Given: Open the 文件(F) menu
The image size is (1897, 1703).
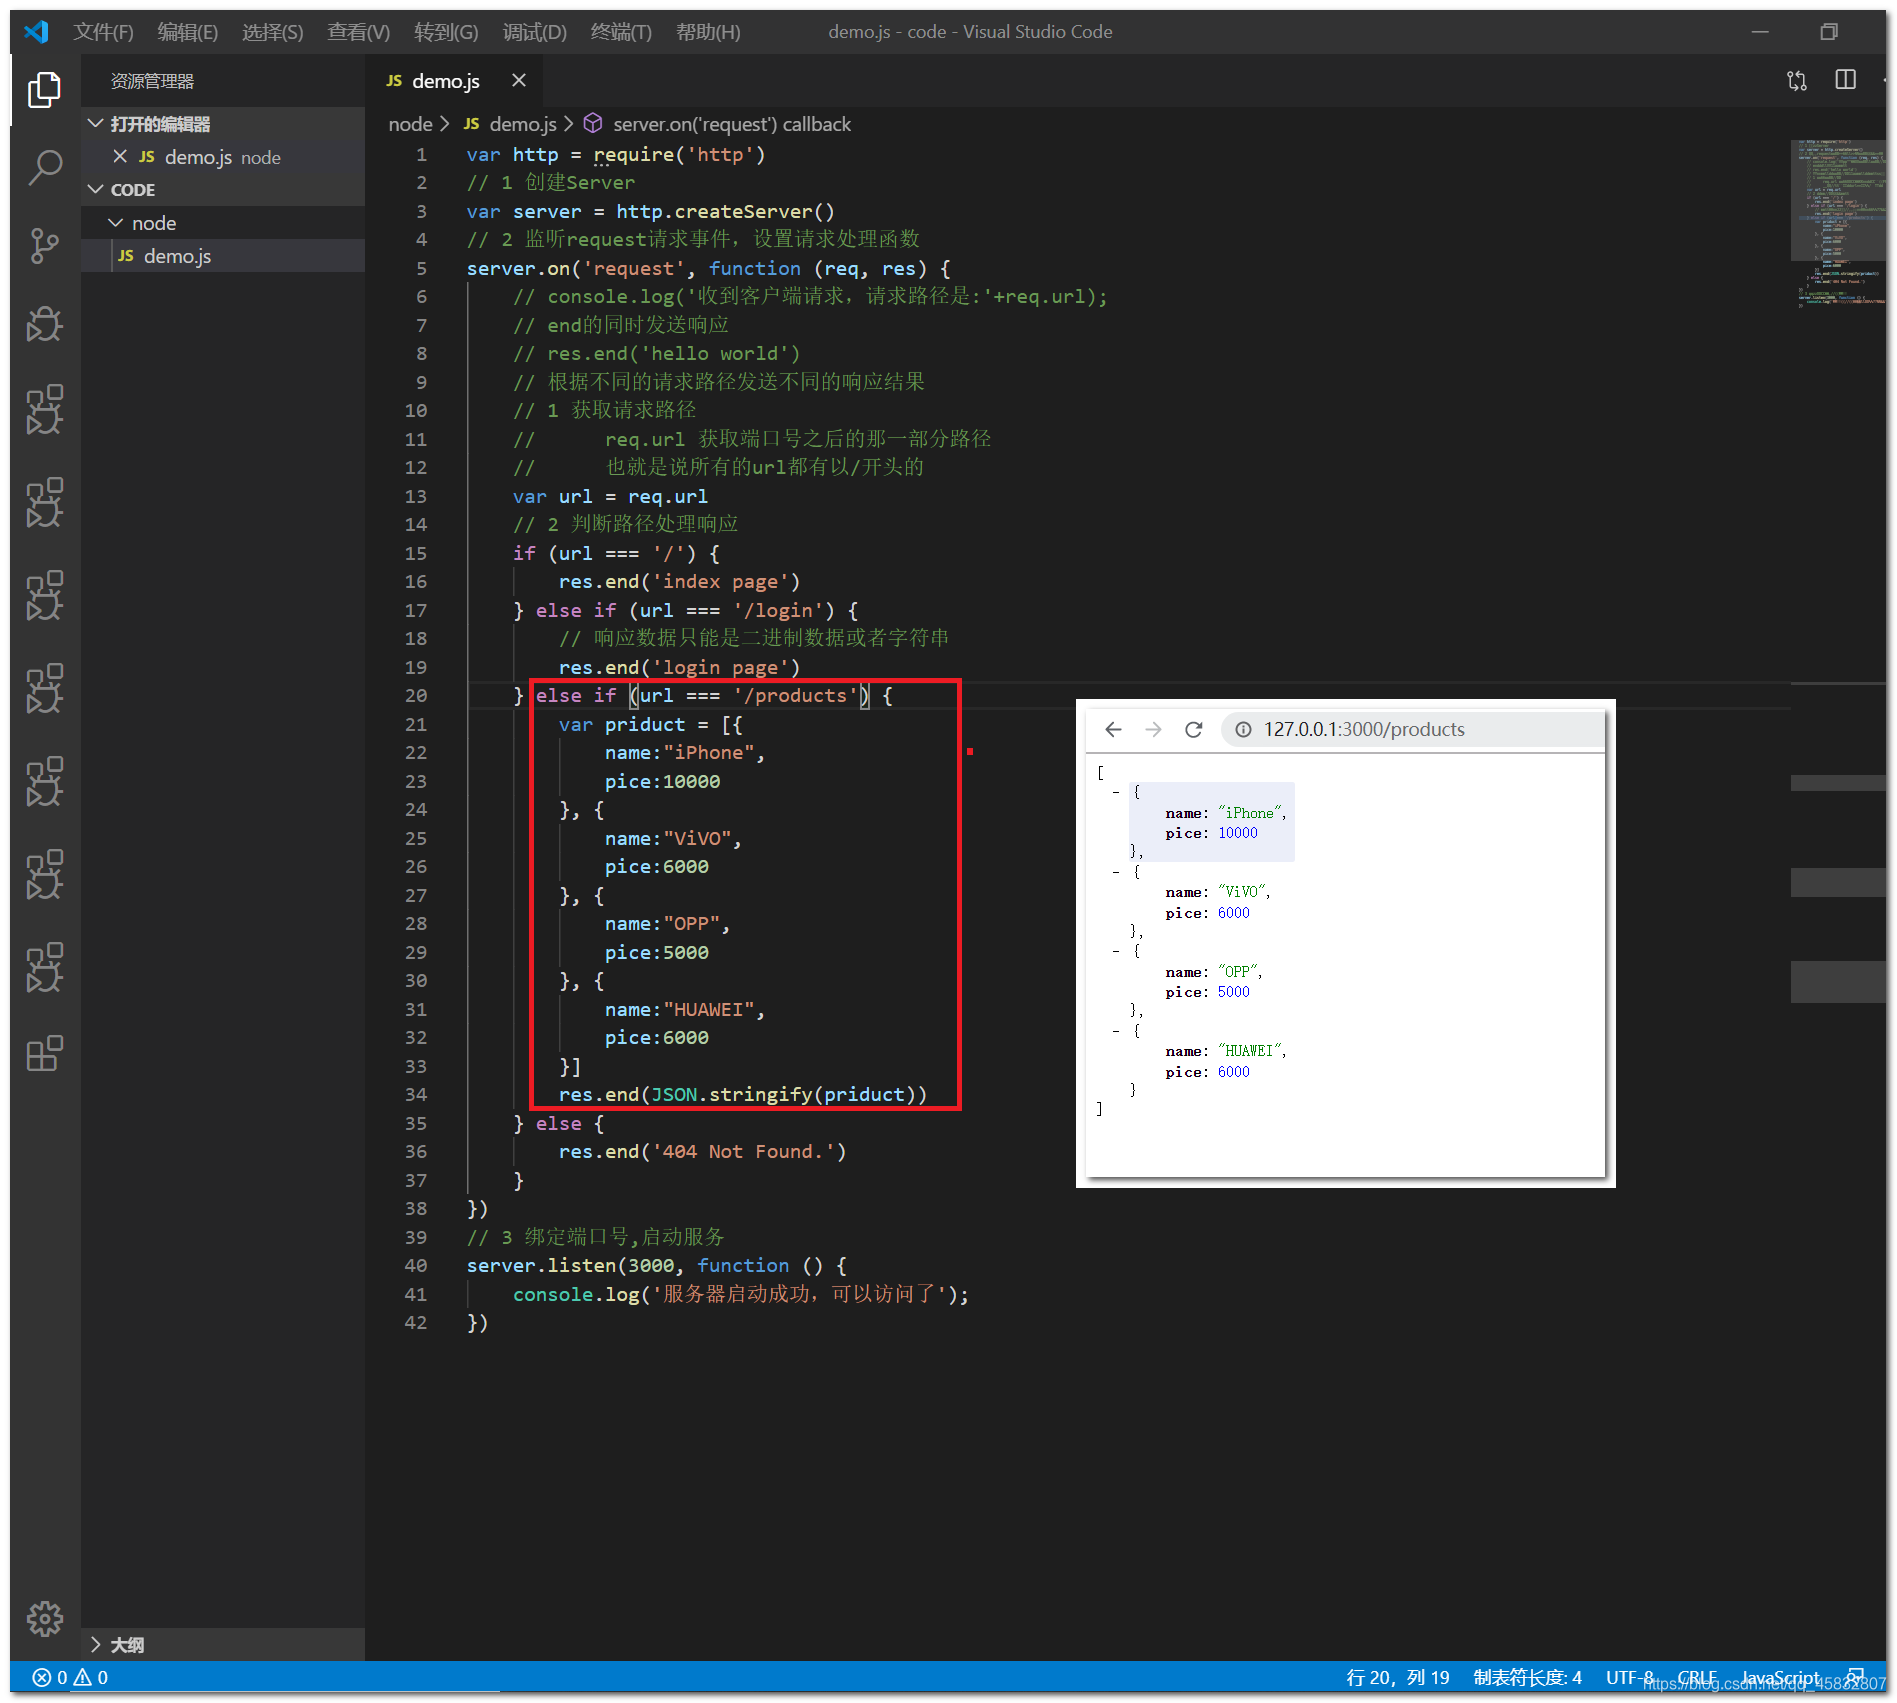Looking at the screenshot, I should click(x=103, y=32).
